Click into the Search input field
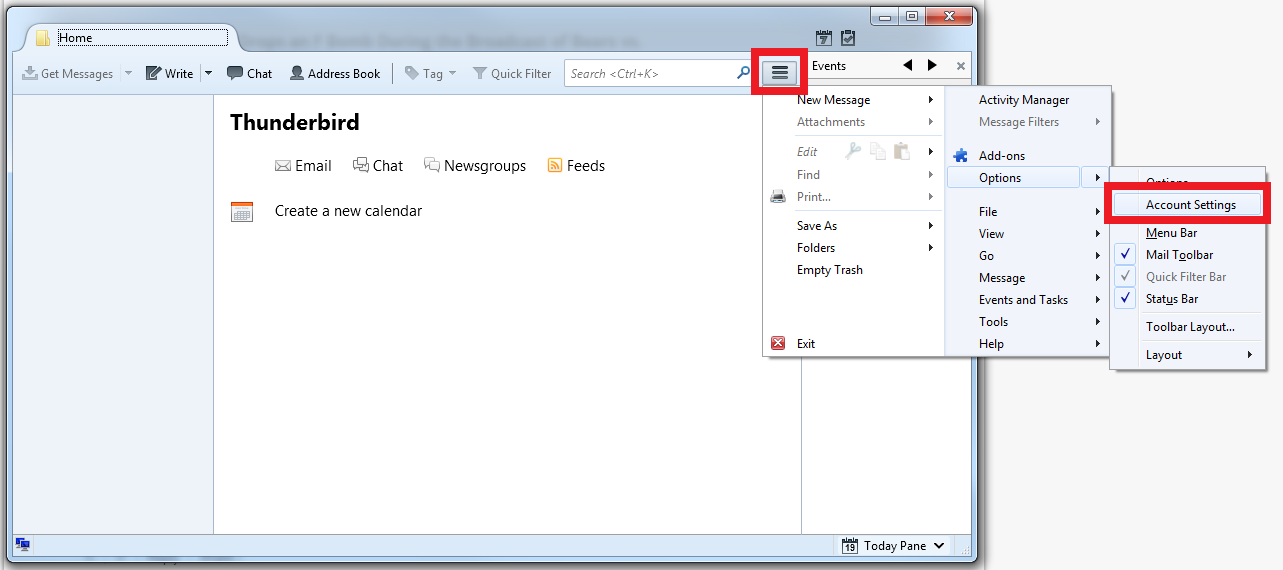The width and height of the screenshot is (1283, 570). click(650, 73)
